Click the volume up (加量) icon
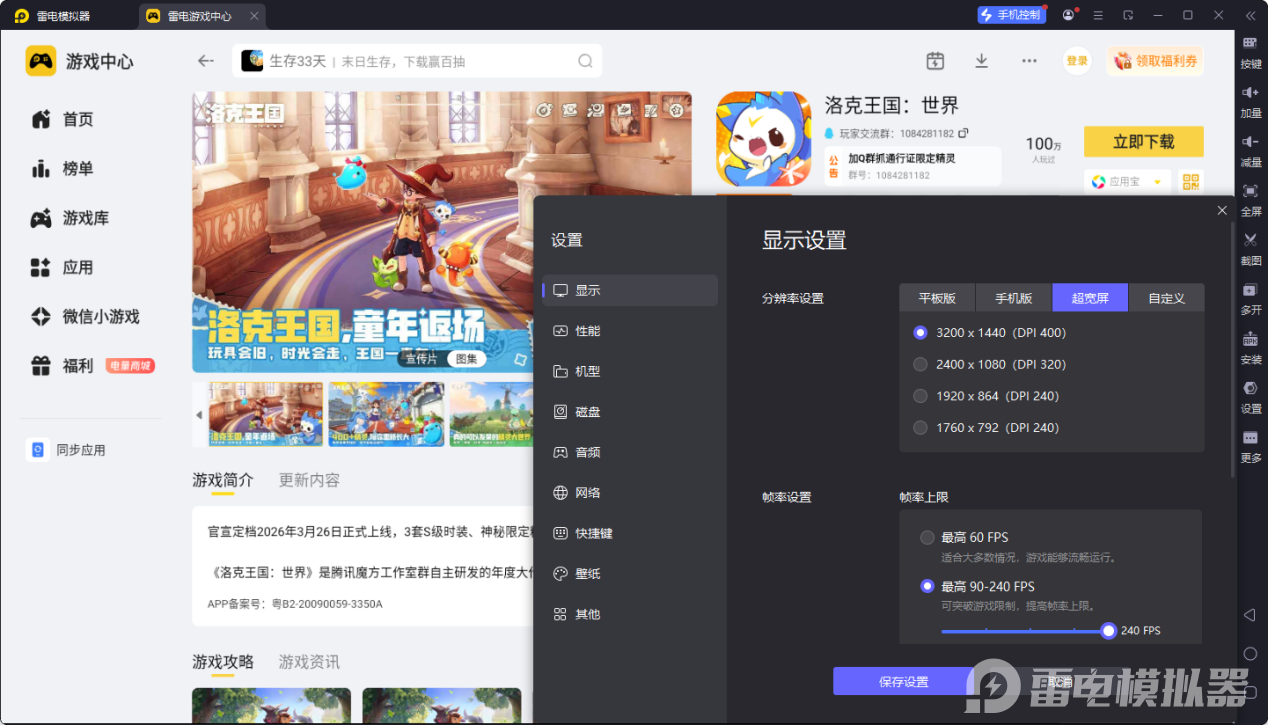1268x725 pixels. pyautogui.click(x=1250, y=93)
